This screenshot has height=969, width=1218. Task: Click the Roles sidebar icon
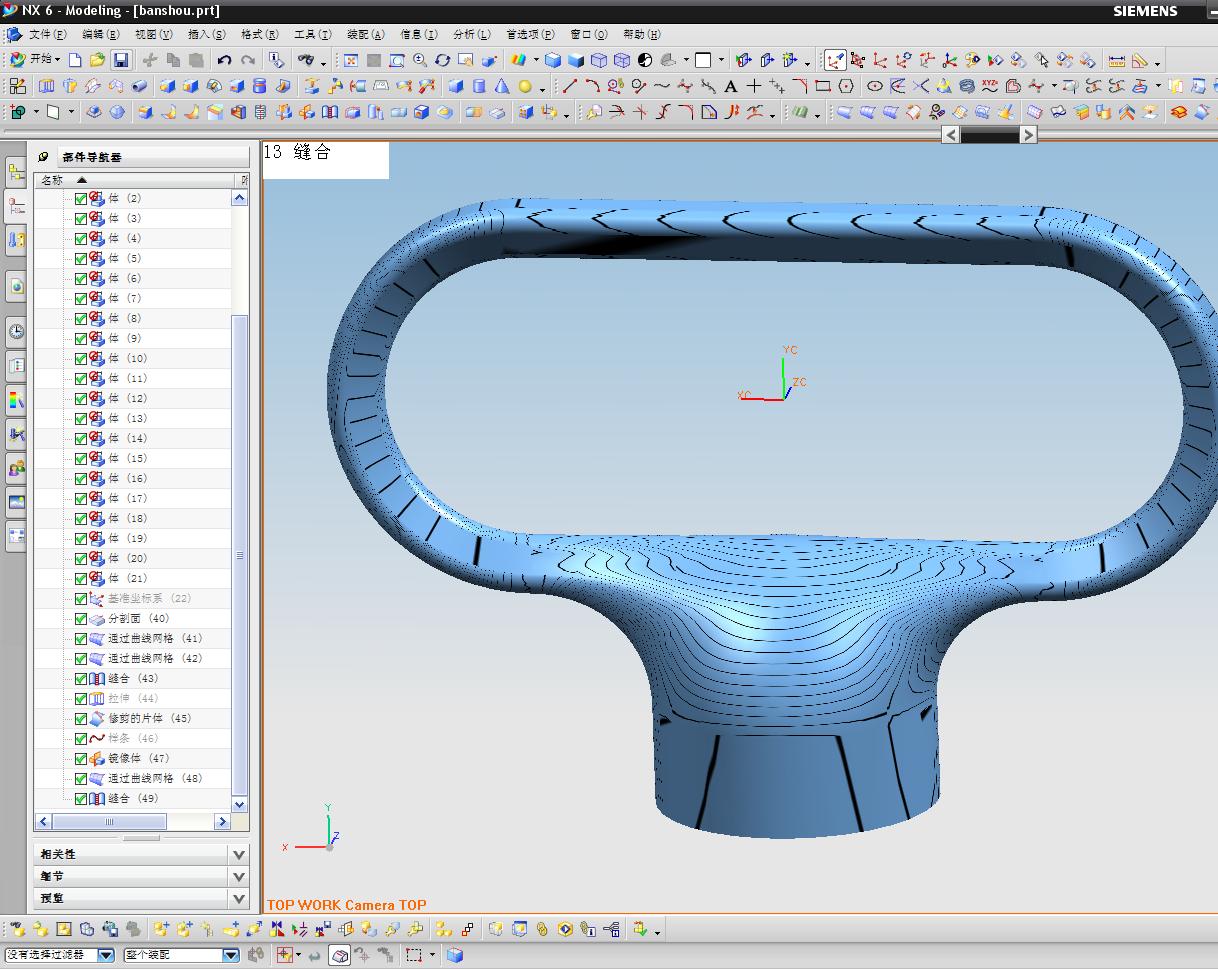coord(16,468)
